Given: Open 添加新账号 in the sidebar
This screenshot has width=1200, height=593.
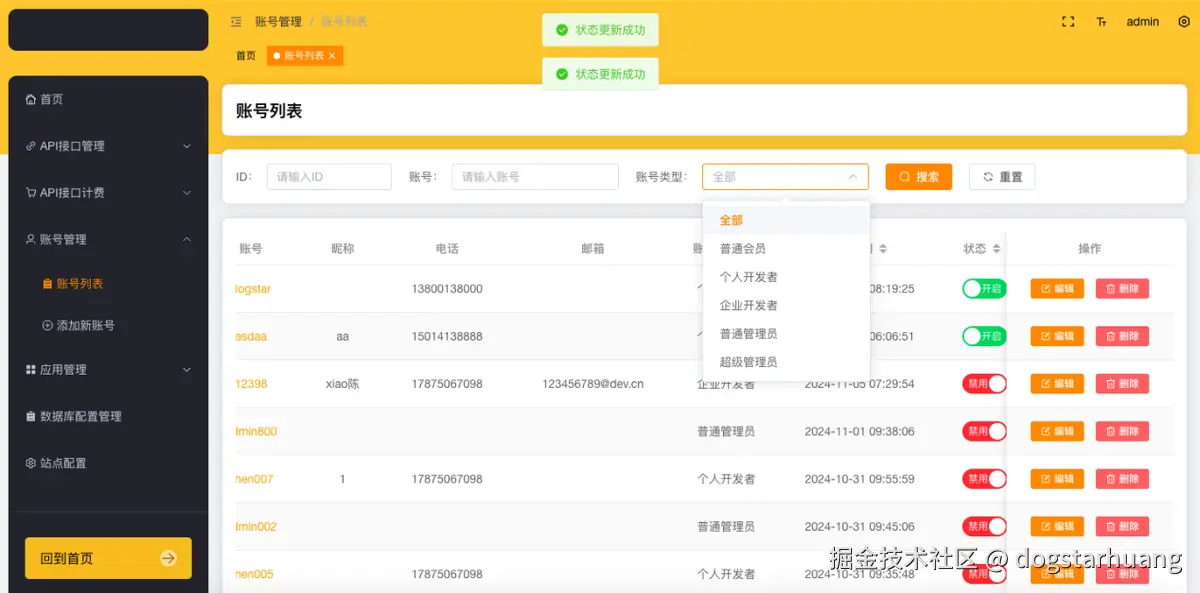Looking at the screenshot, I should (x=108, y=325).
